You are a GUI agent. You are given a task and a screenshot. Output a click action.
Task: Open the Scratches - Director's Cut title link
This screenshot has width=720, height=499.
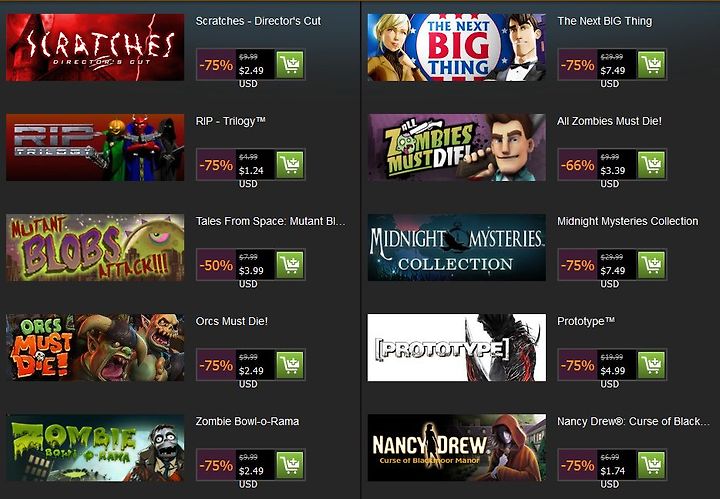click(258, 21)
